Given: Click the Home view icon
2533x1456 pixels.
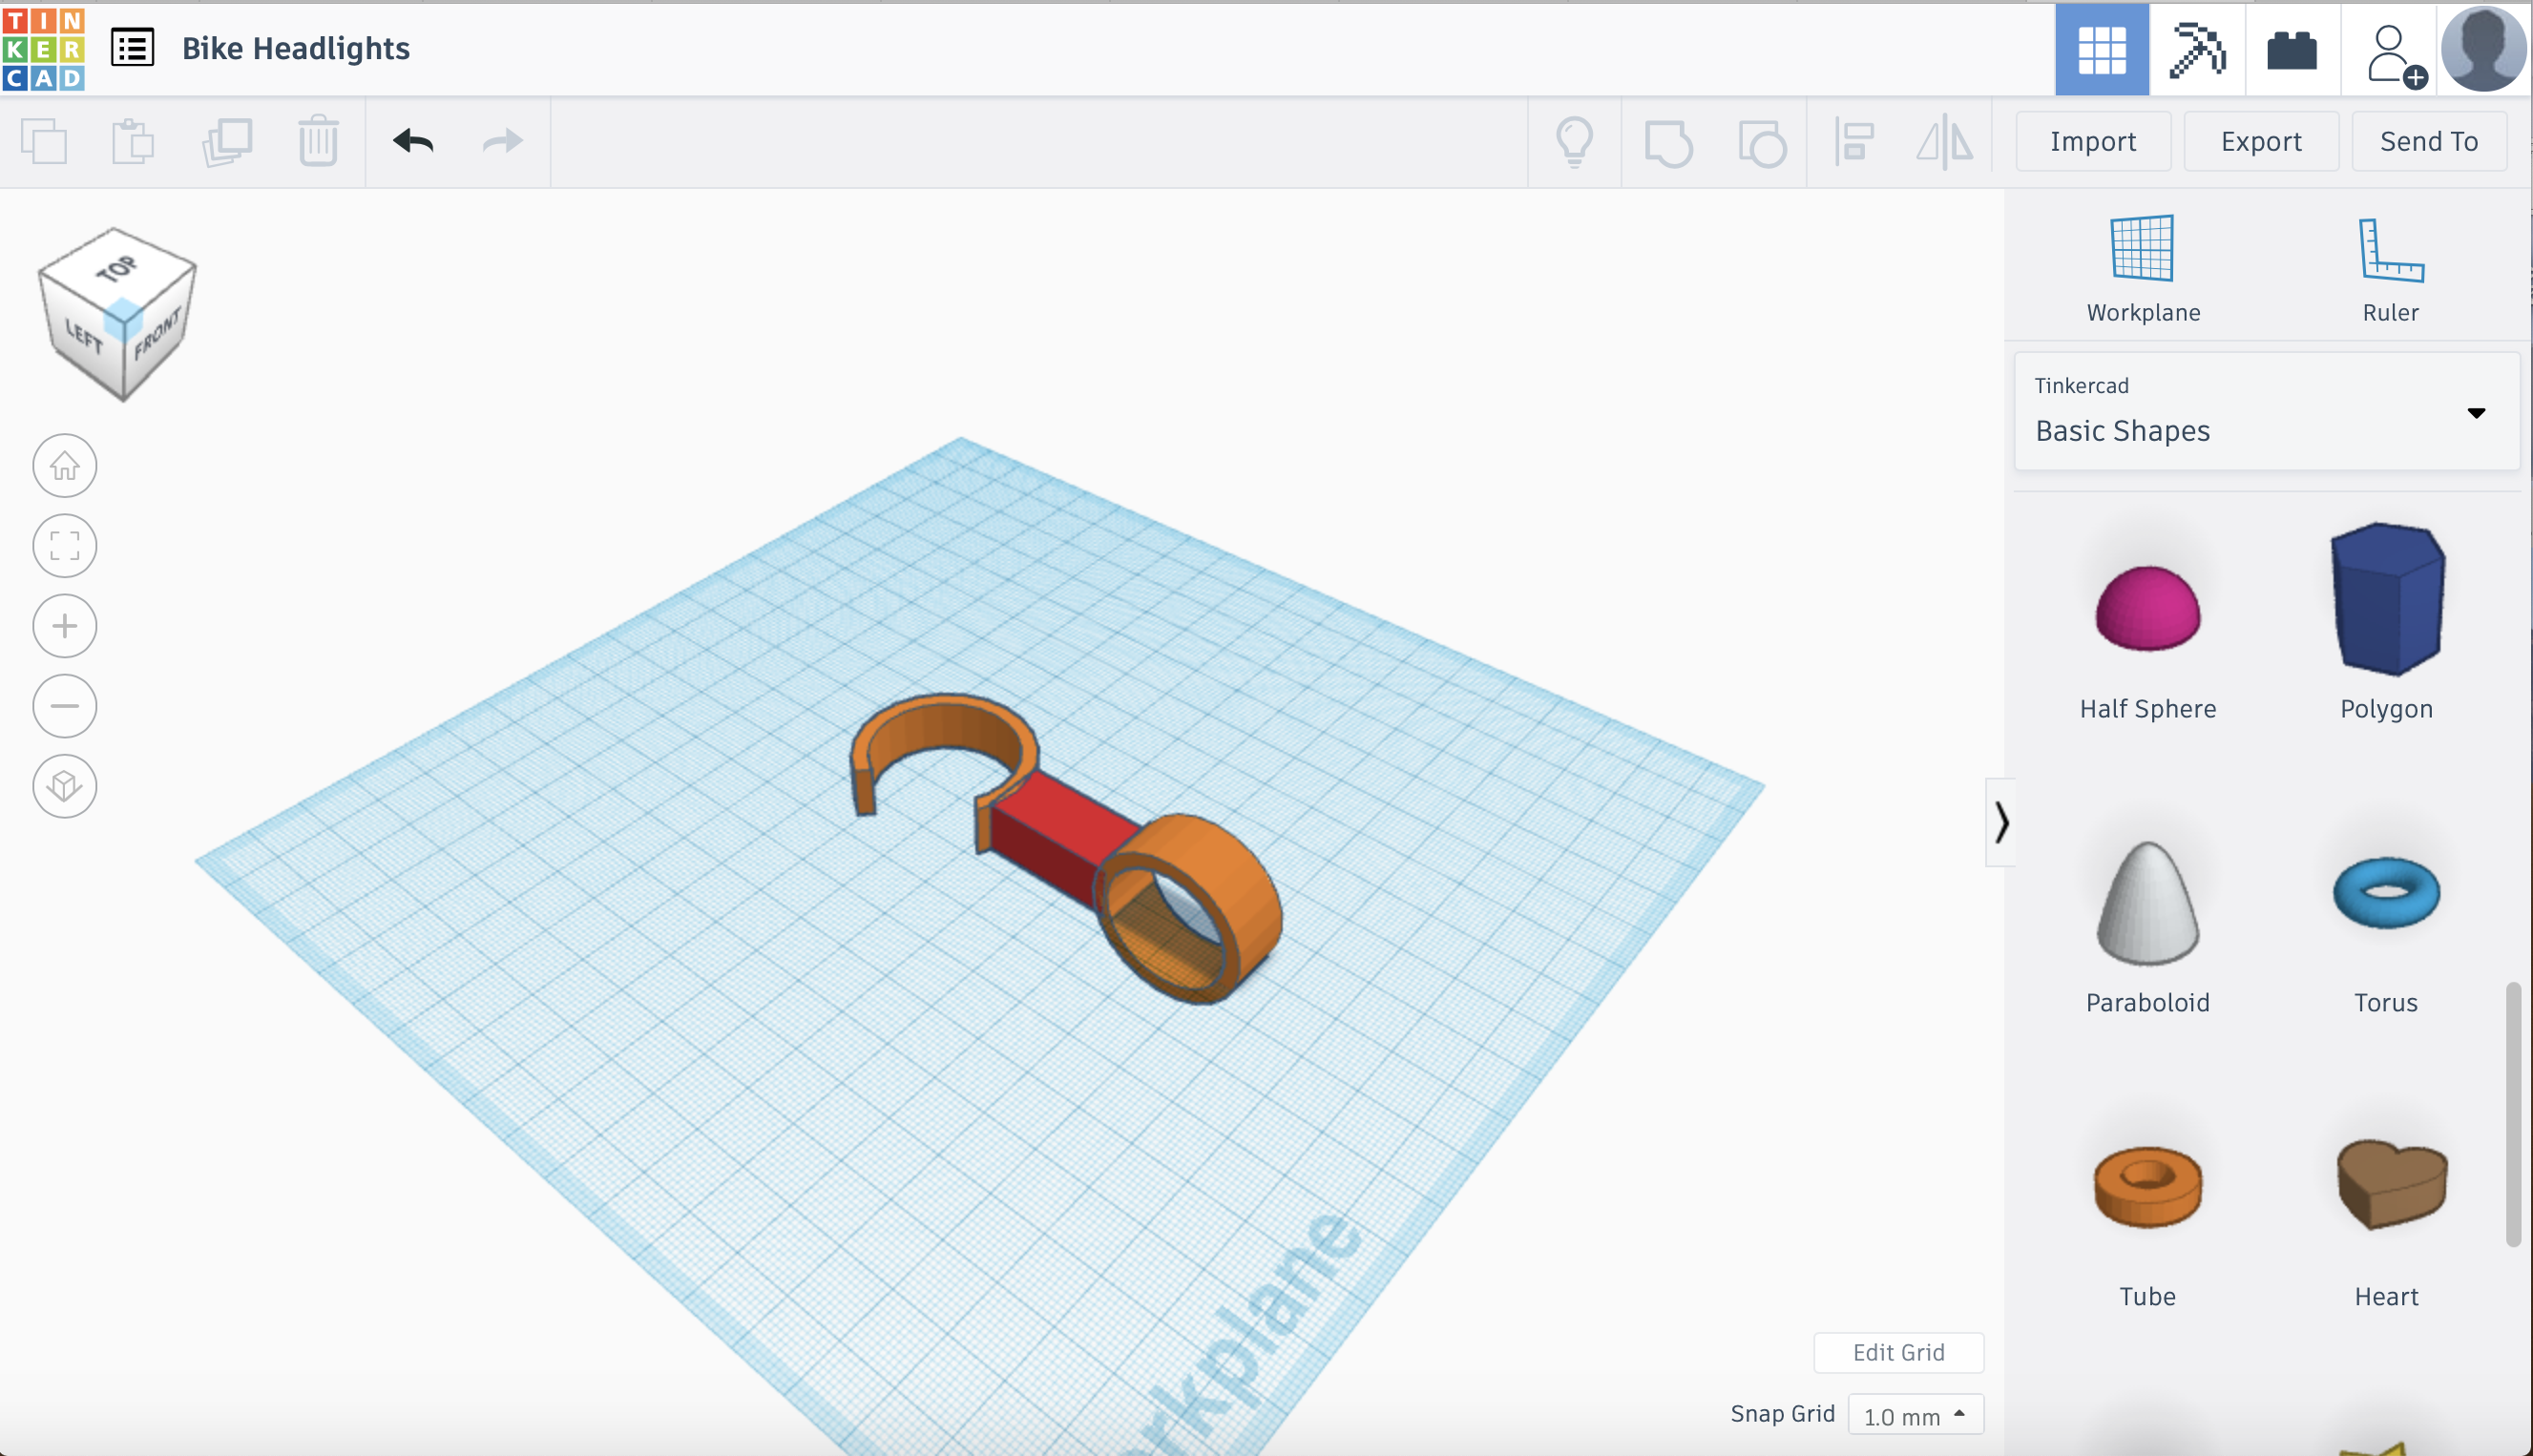Looking at the screenshot, I should pyautogui.click(x=65, y=466).
